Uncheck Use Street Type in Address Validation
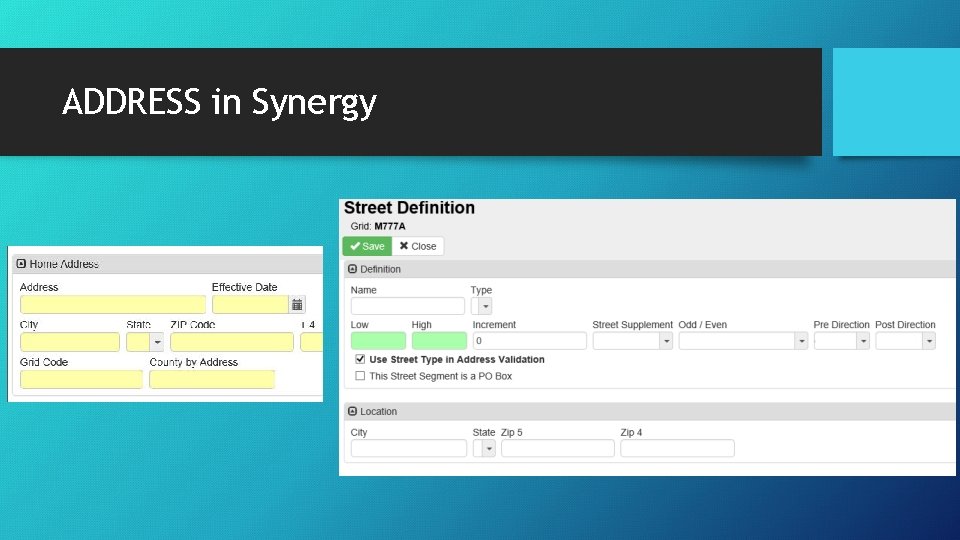The height and width of the screenshot is (540, 960). coord(360,359)
